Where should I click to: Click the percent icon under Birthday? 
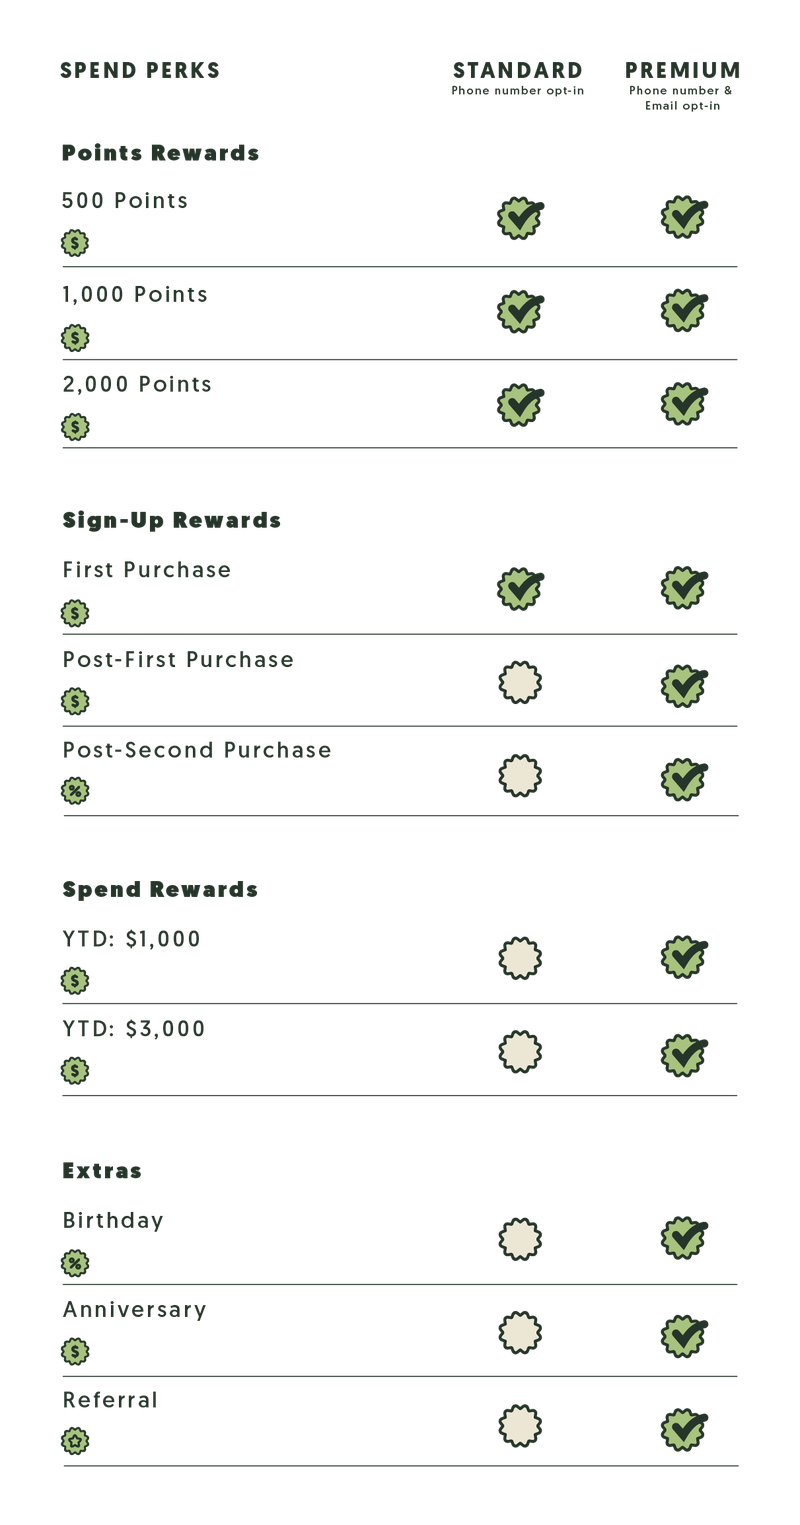point(75,1262)
